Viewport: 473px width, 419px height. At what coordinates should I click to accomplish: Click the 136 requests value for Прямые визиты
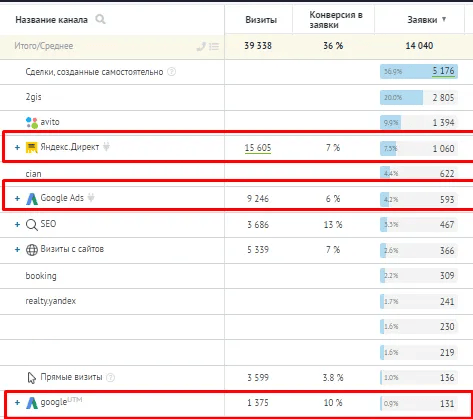[447, 378]
